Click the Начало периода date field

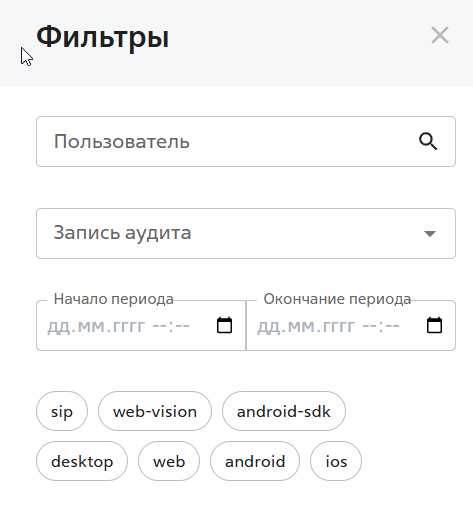click(141, 325)
